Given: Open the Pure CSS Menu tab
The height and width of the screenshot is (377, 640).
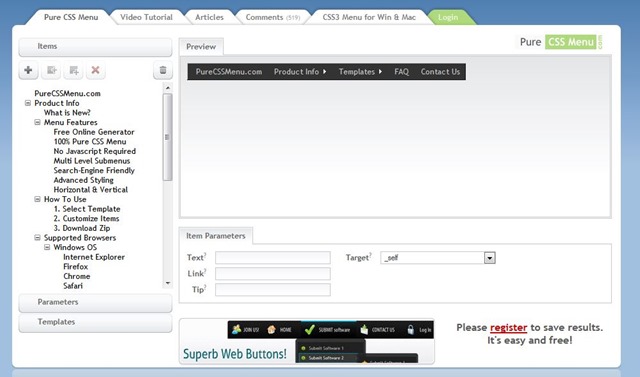Looking at the screenshot, I should 71,17.
